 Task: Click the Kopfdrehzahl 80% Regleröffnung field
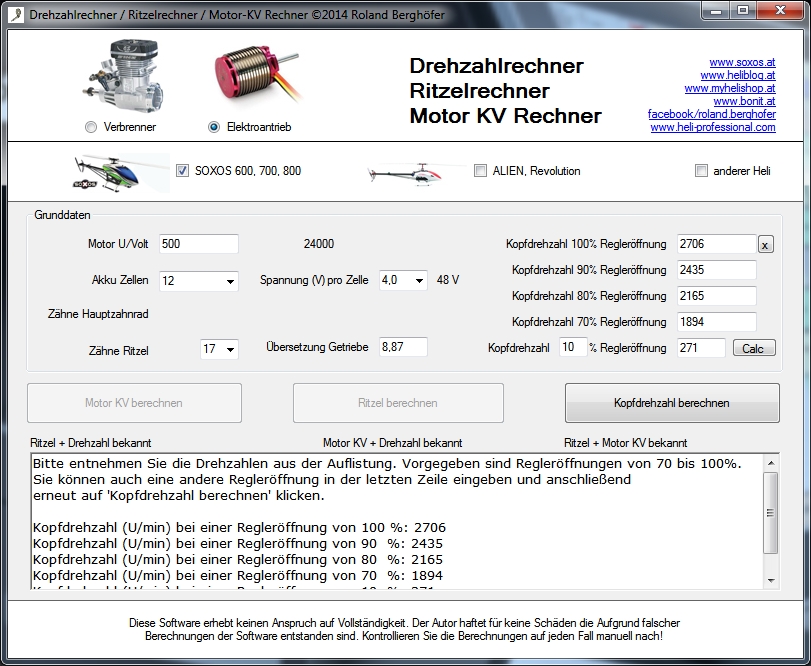coord(717,296)
